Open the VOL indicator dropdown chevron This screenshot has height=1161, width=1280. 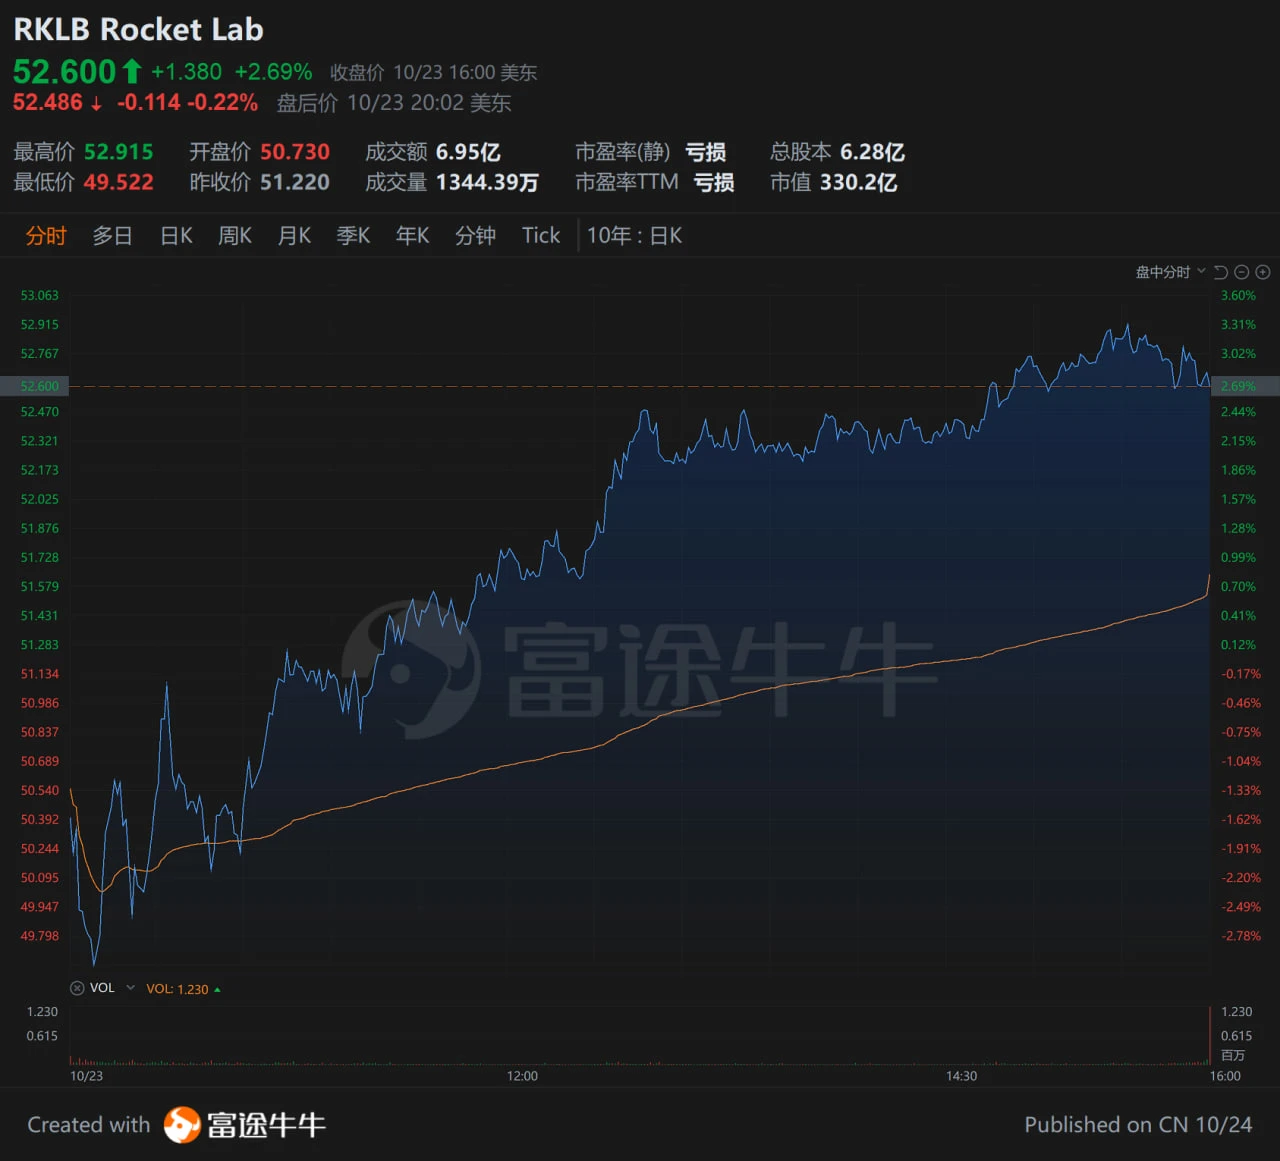[x=130, y=988]
